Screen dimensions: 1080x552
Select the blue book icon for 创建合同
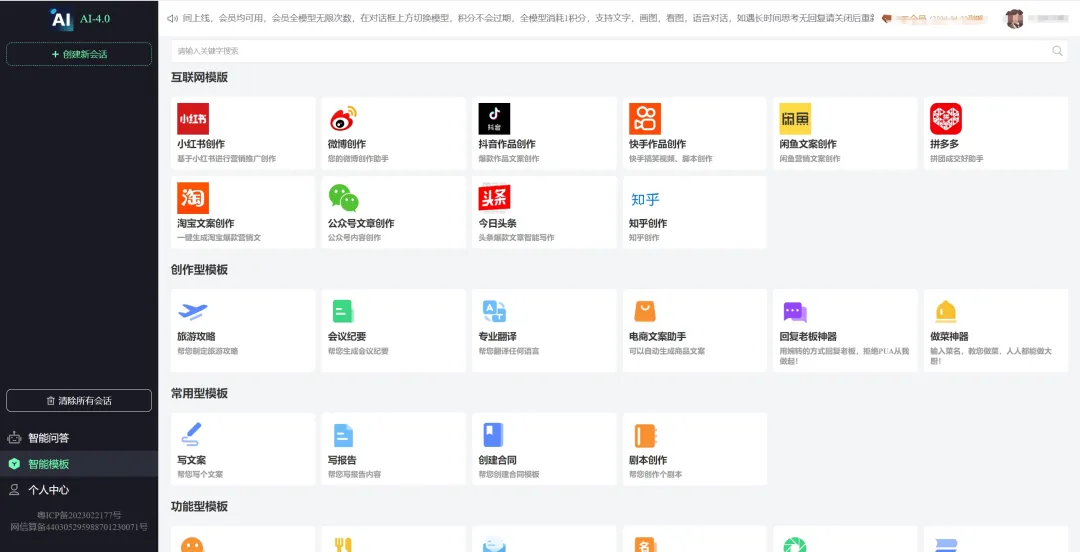pos(493,435)
